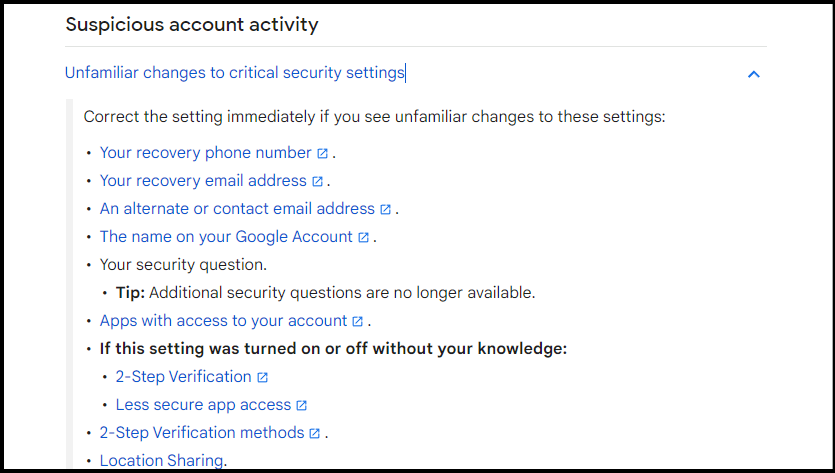Open 'Your recovery email address' link
Screen dimensions: 835x473
(x=203, y=181)
